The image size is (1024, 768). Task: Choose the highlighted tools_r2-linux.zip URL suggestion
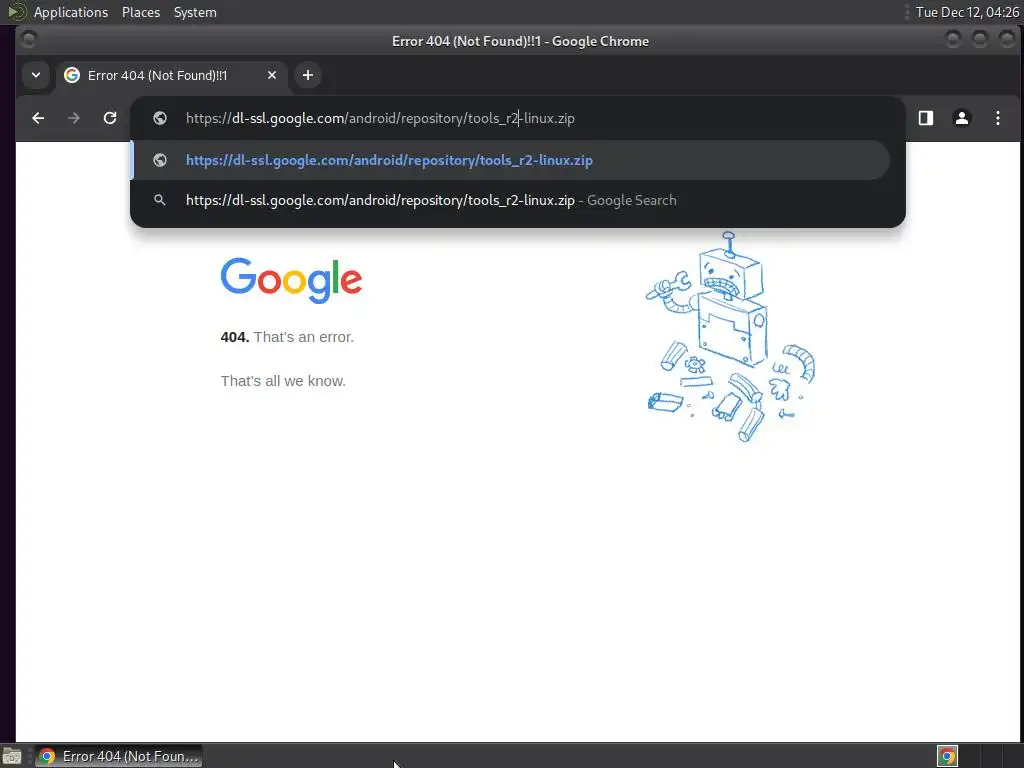pyautogui.click(x=510, y=161)
